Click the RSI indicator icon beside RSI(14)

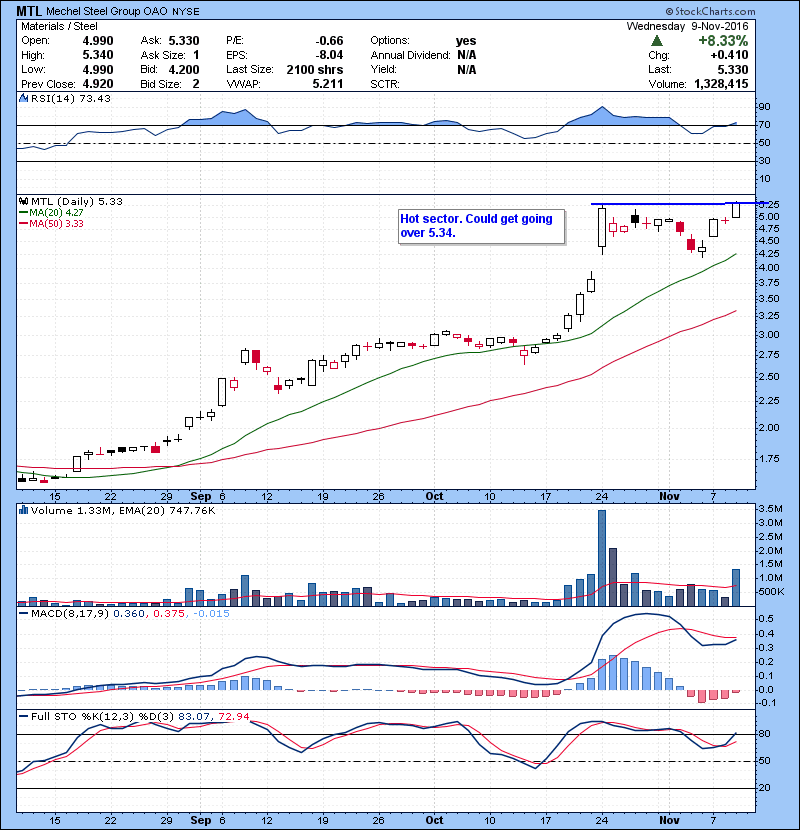(23, 98)
